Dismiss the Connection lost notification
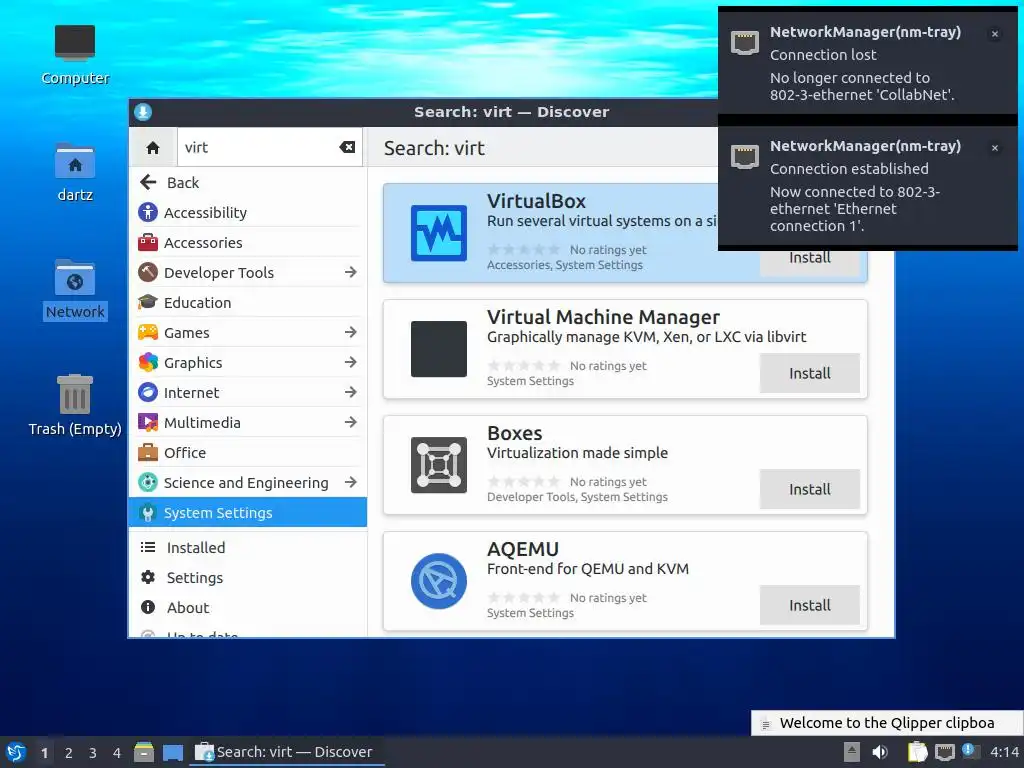Image resolution: width=1024 pixels, height=768 pixels. click(x=995, y=34)
